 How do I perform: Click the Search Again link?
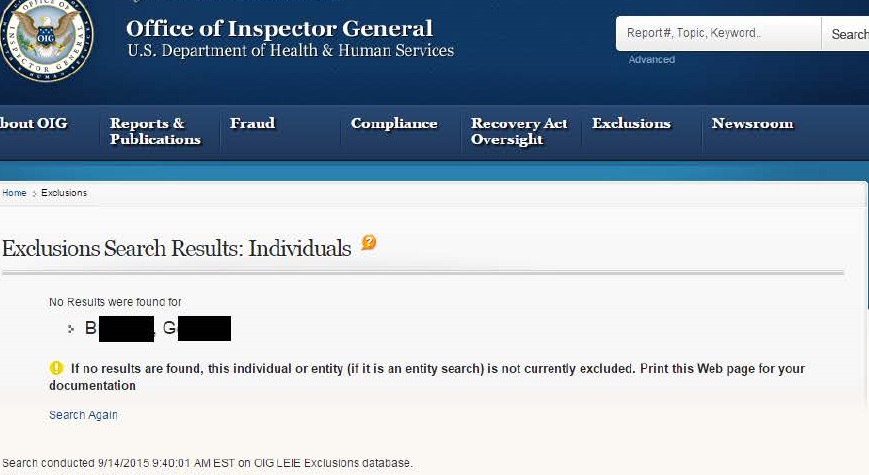coord(83,415)
